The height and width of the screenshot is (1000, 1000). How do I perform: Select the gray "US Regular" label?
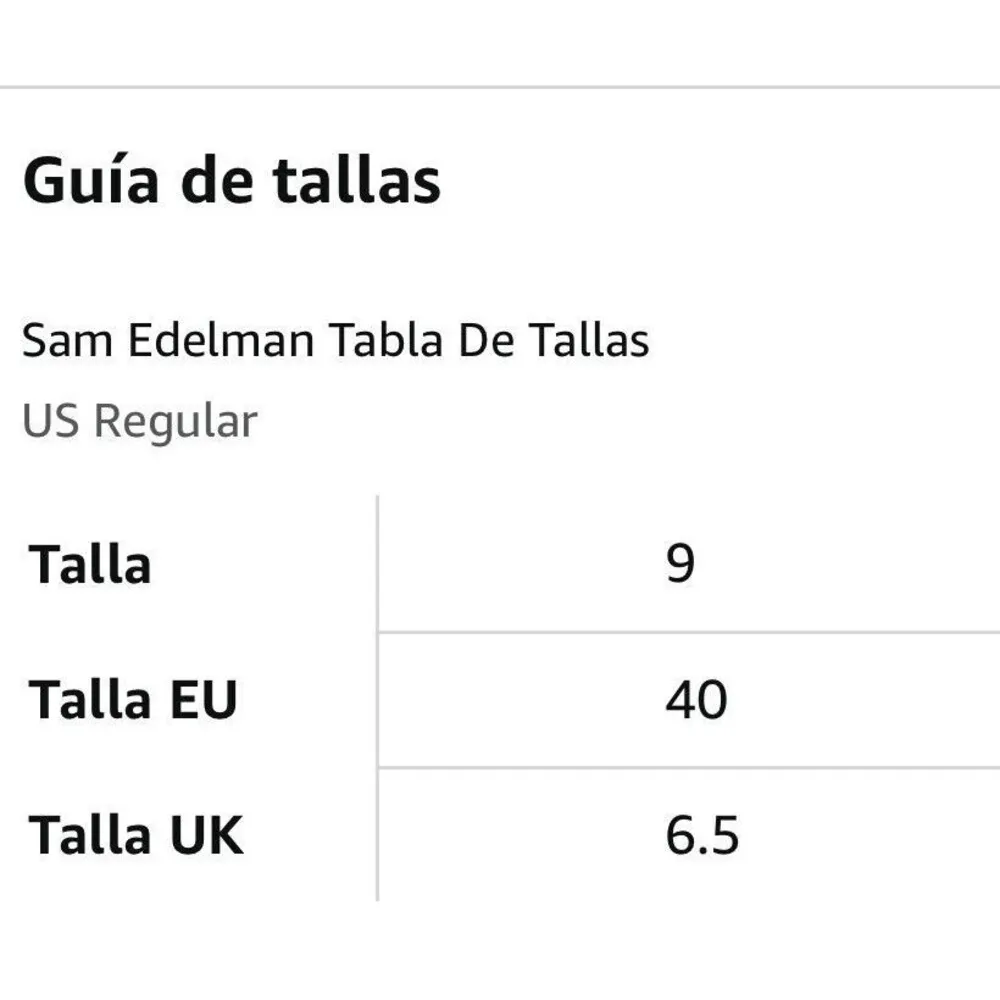click(x=139, y=421)
